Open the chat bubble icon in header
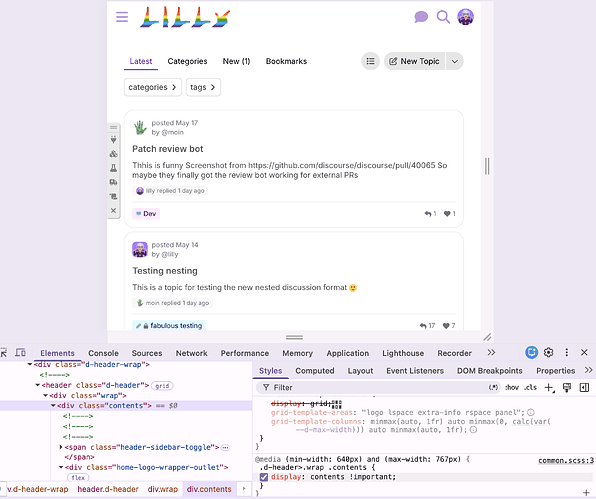The height and width of the screenshot is (499, 596). 421,17
